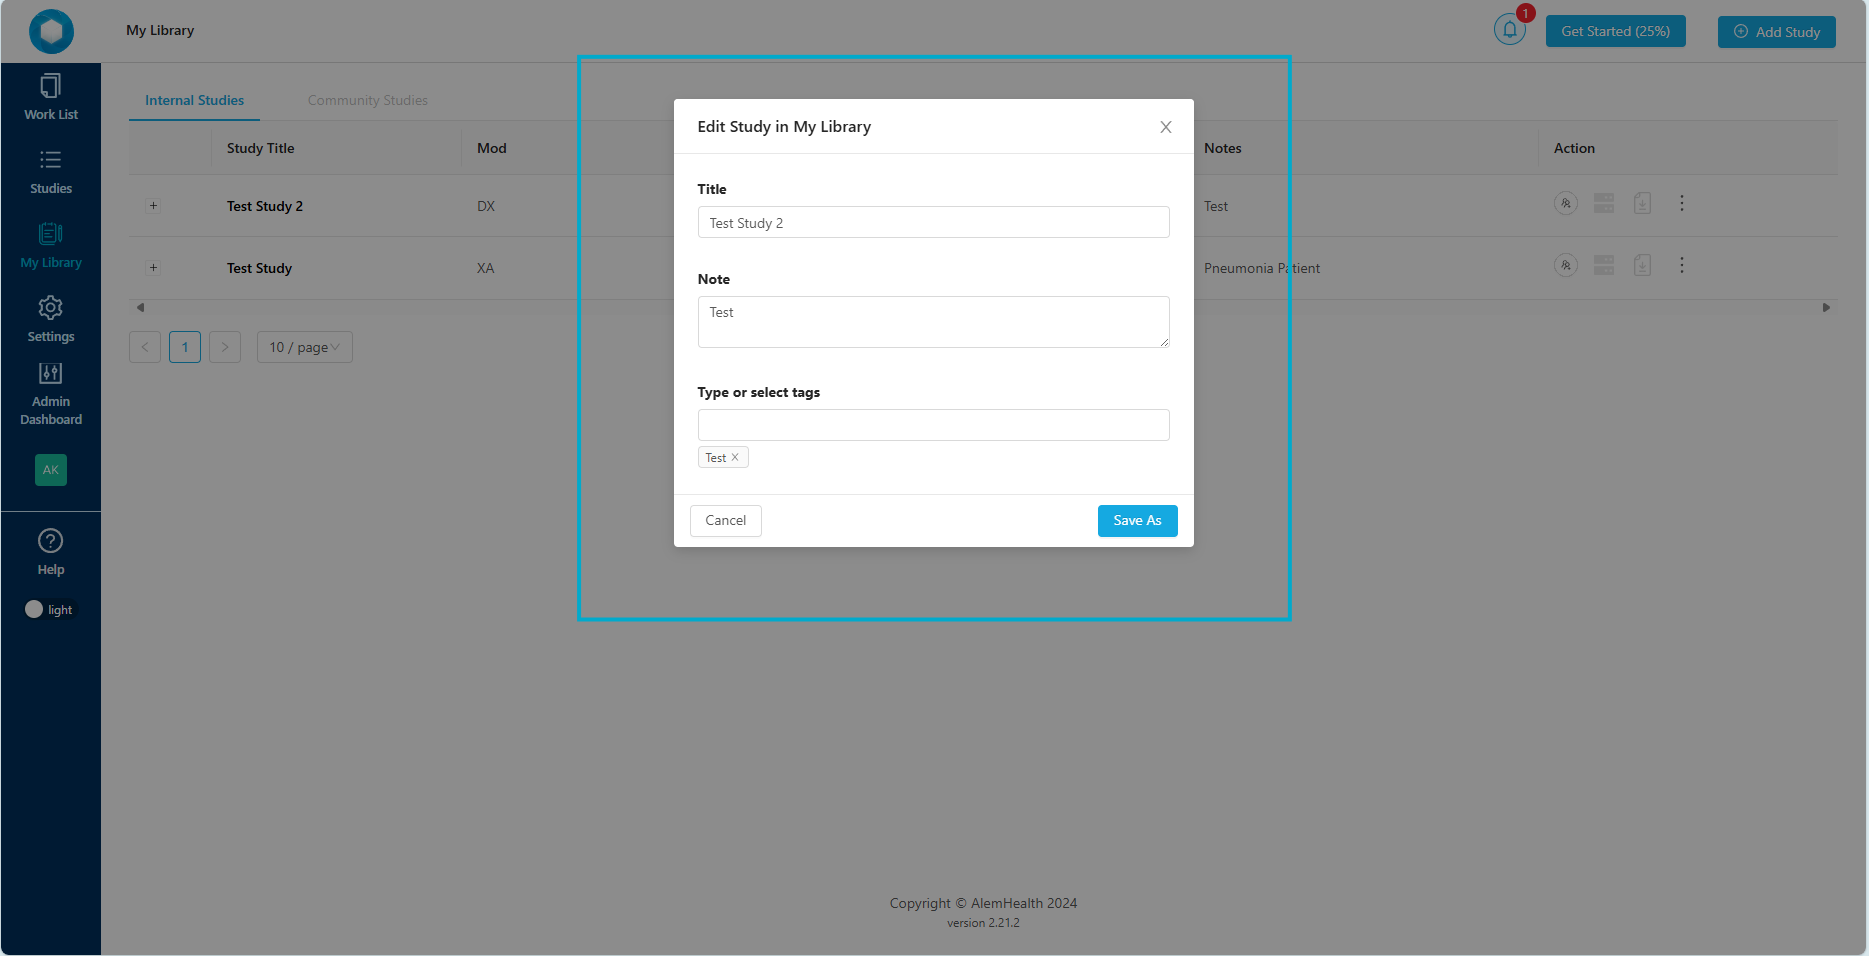Open Settings gear in the sidebar
Image resolution: width=1869 pixels, height=956 pixels.
click(x=51, y=320)
